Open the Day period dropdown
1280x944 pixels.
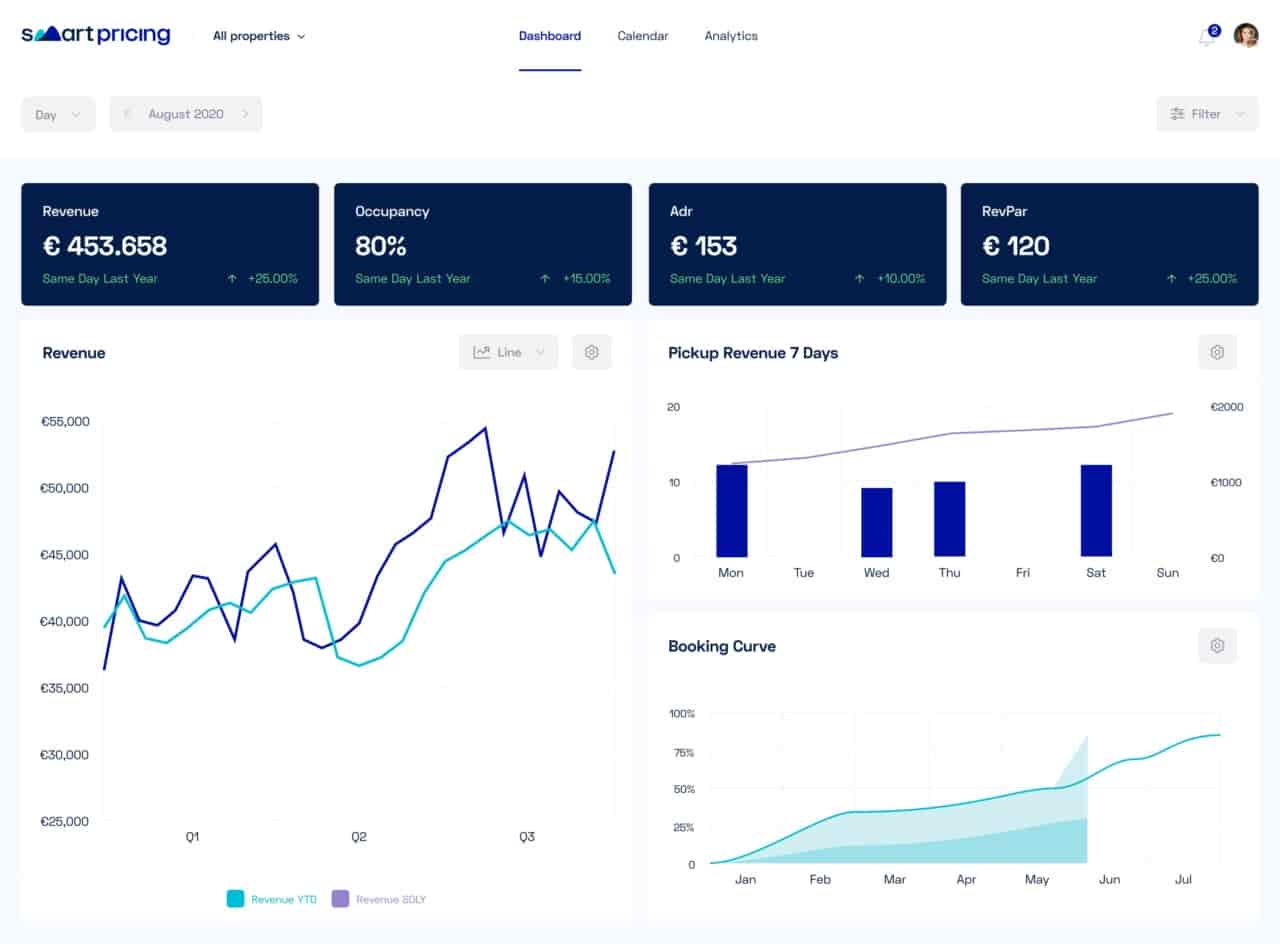point(58,114)
